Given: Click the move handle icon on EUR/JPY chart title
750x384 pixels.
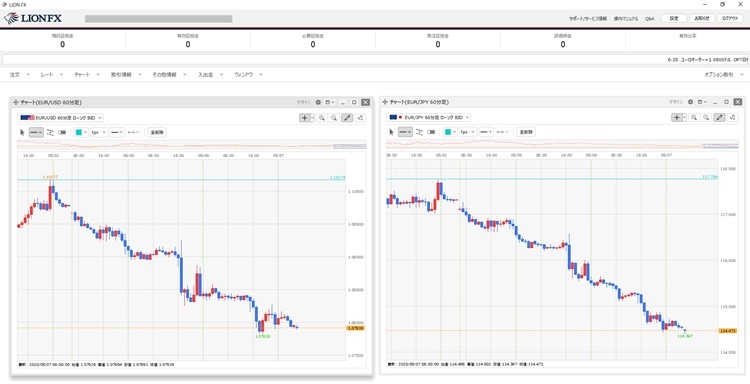Looking at the screenshot, I should (385, 102).
